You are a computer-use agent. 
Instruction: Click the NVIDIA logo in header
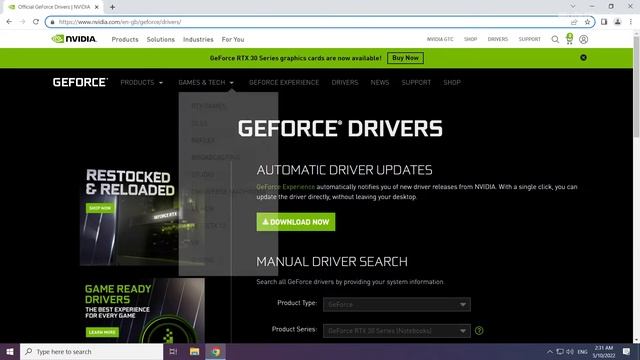[x=74, y=39]
